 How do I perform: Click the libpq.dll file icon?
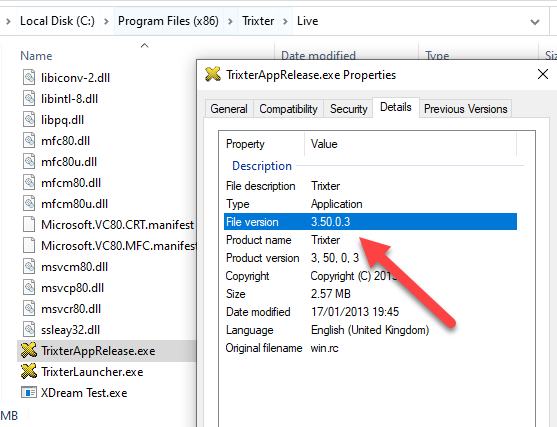coord(29,119)
